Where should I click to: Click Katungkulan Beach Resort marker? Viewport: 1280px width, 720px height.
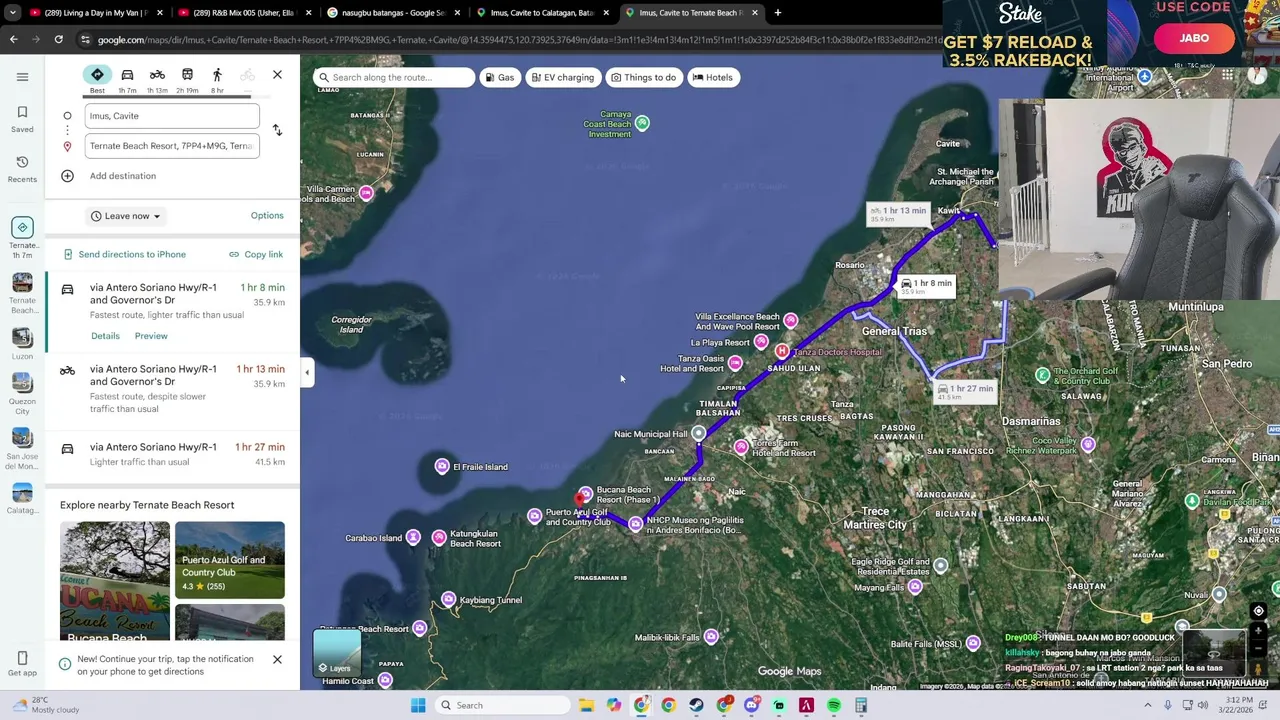coord(439,538)
